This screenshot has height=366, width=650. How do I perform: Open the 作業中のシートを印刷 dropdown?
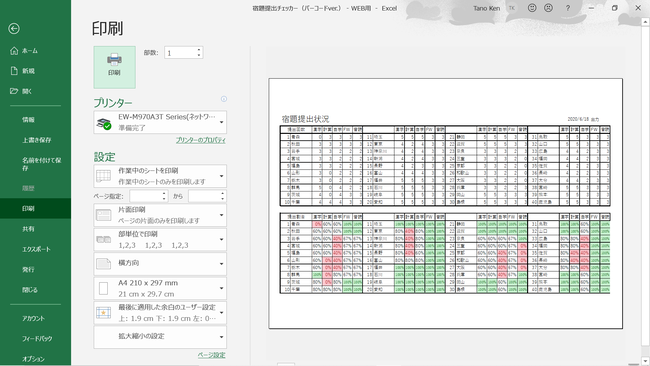pos(160,176)
